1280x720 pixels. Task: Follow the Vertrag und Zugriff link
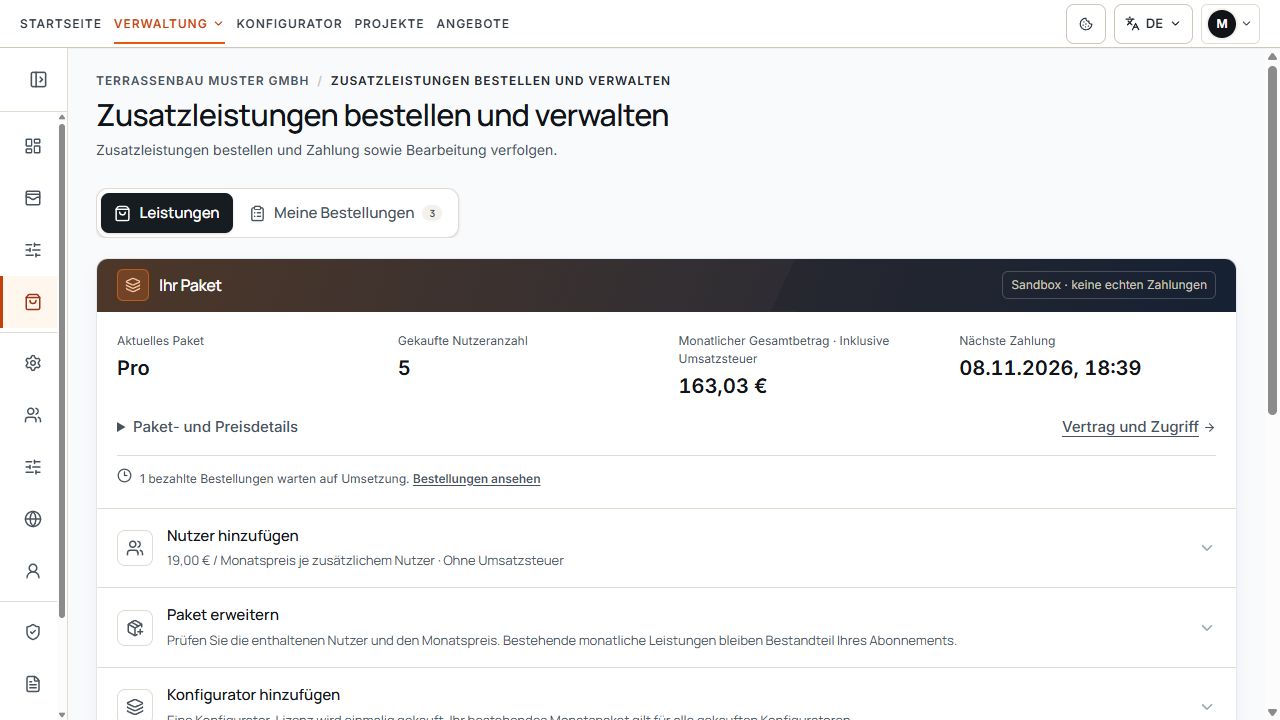click(x=1139, y=427)
